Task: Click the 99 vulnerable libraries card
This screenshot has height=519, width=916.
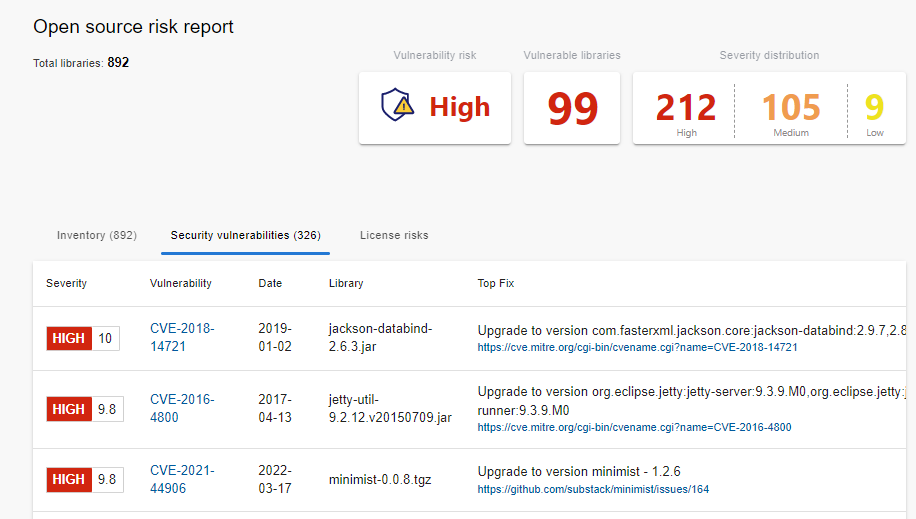Action: coord(572,108)
